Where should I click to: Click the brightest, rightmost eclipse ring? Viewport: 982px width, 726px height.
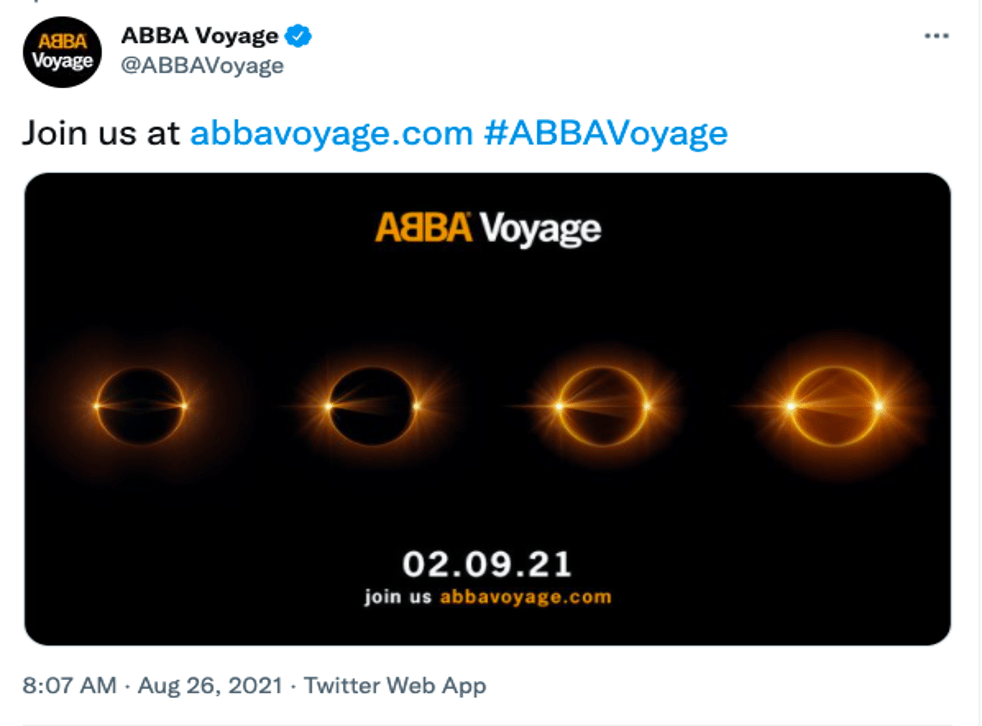834,405
